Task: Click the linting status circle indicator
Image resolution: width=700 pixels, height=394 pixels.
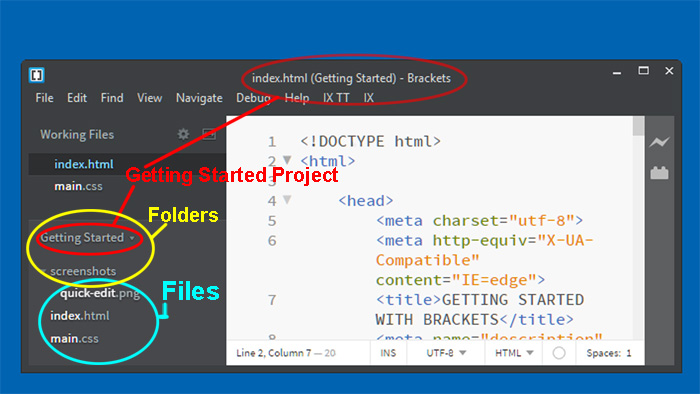Action: tap(559, 353)
